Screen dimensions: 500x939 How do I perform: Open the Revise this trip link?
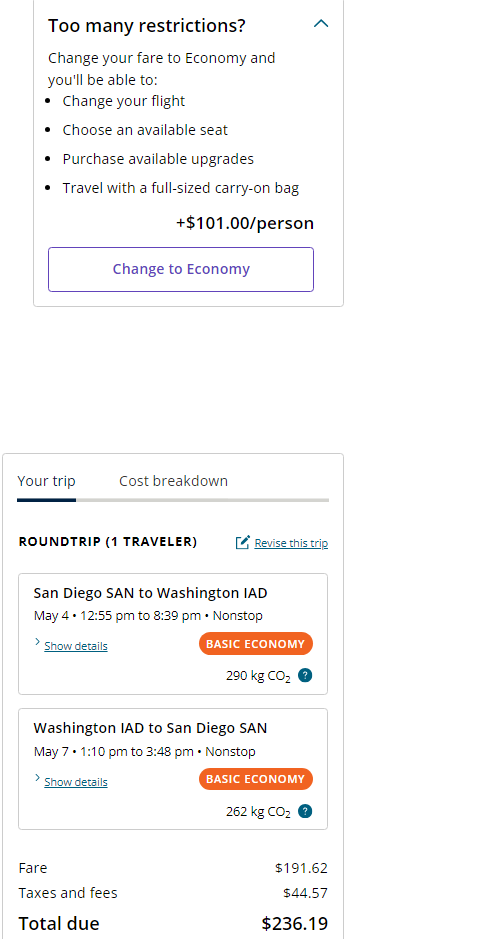click(x=291, y=543)
